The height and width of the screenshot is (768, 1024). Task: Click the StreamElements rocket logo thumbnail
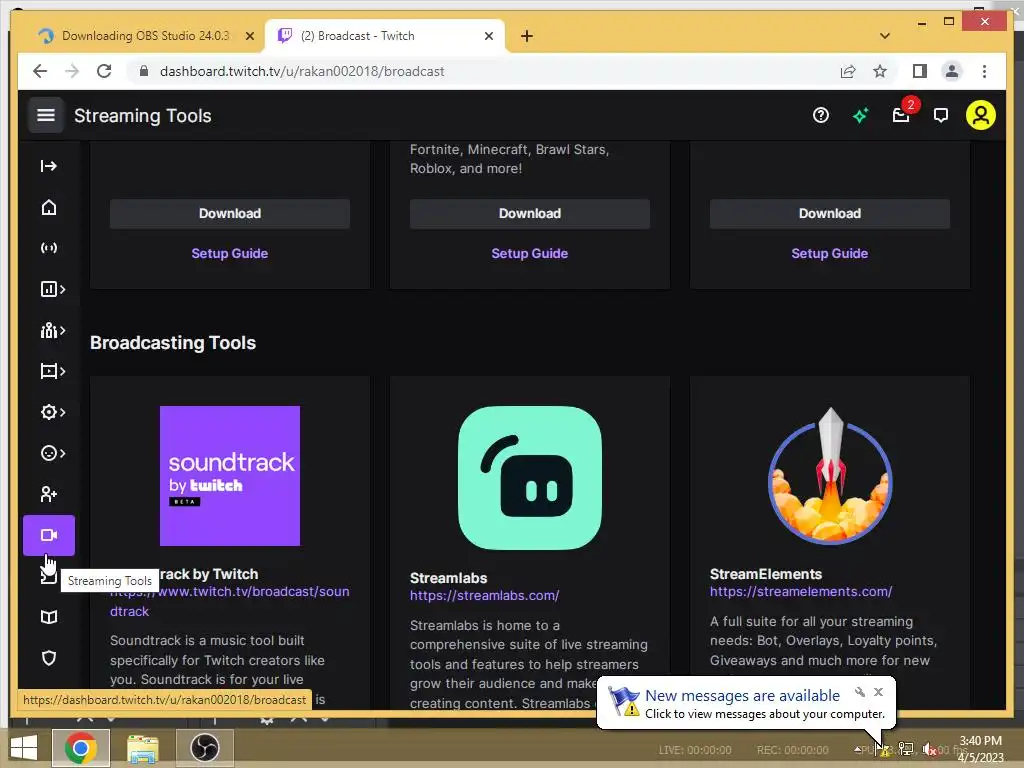[x=830, y=476]
